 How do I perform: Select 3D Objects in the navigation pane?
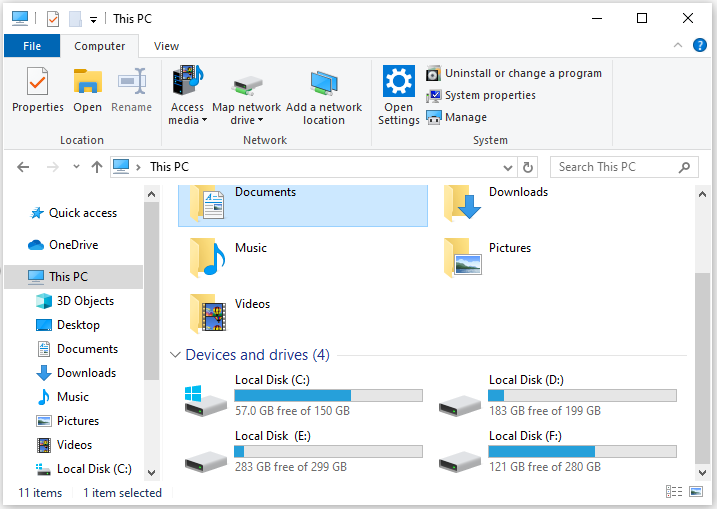point(74,301)
